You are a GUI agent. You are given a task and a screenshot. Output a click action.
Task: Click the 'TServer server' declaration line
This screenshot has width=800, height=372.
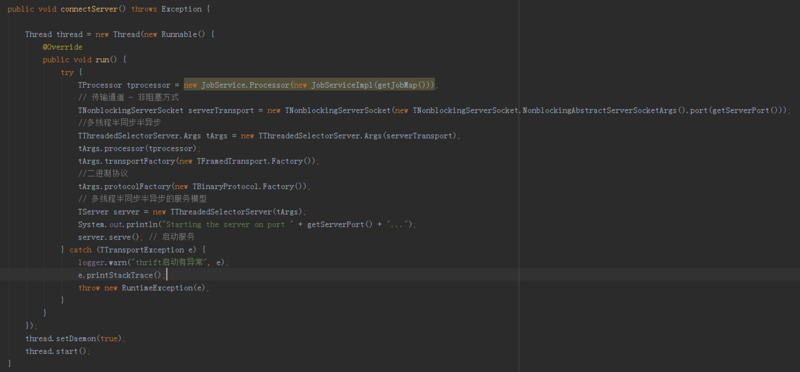[192, 212]
